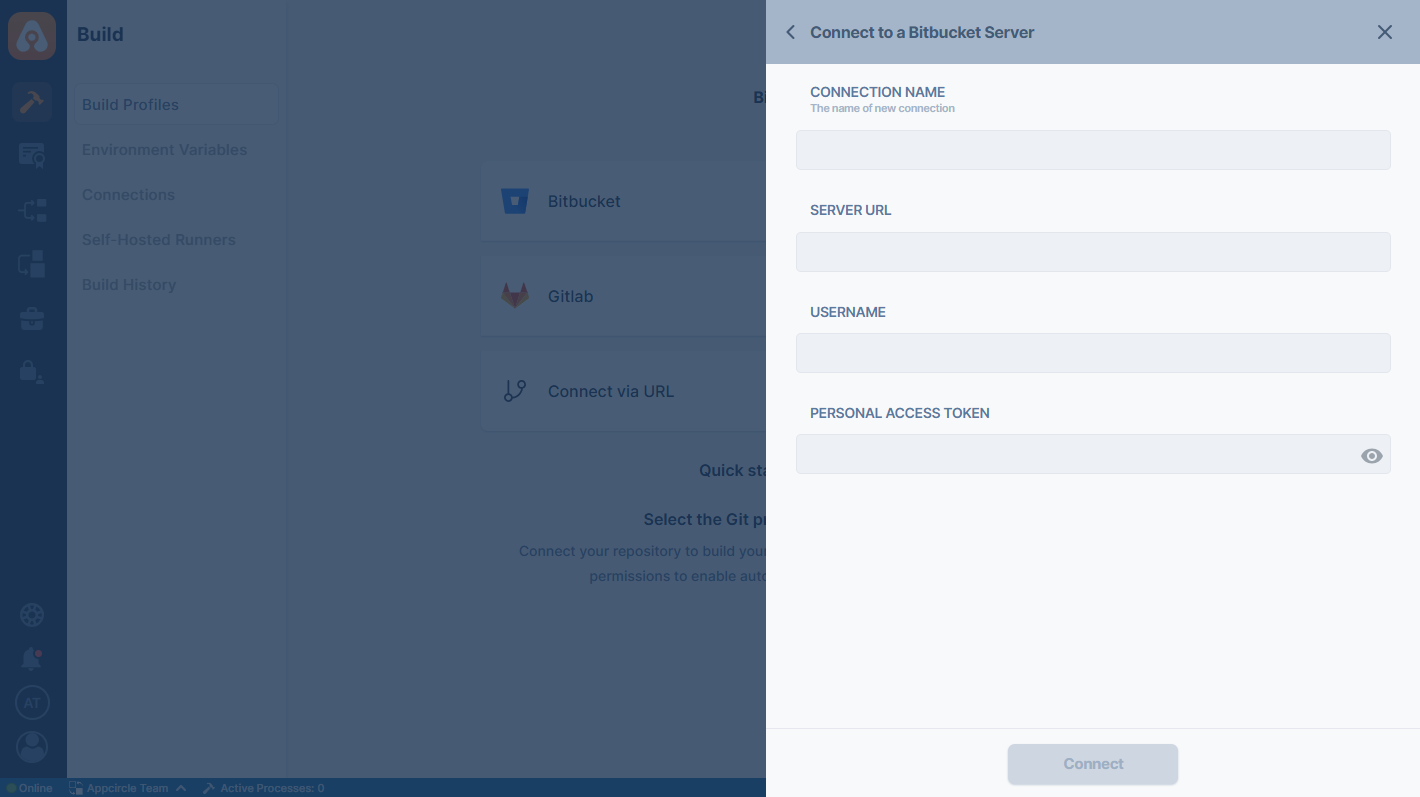Image resolution: width=1420 pixels, height=797 pixels.
Task: Click the Appcircle logo icon
Action: [x=32, y=35]
